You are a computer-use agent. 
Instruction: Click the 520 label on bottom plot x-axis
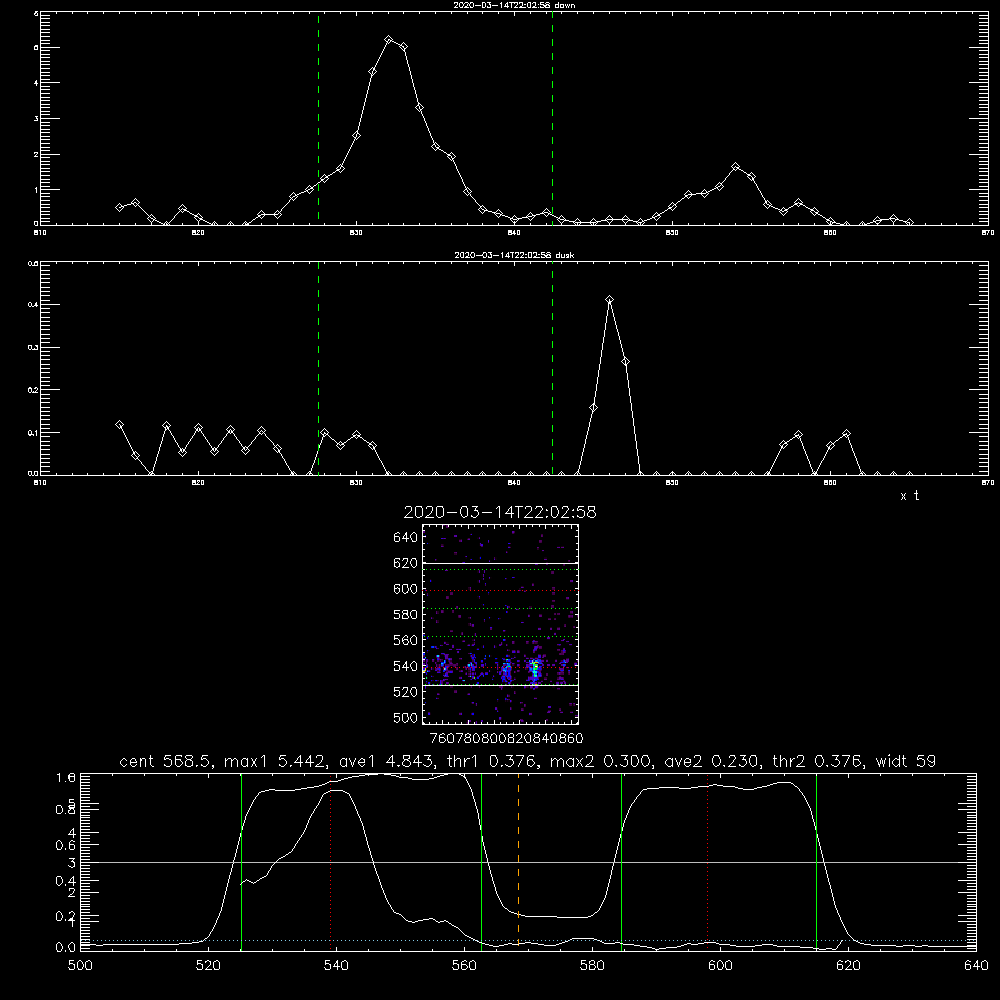(209, 966)
